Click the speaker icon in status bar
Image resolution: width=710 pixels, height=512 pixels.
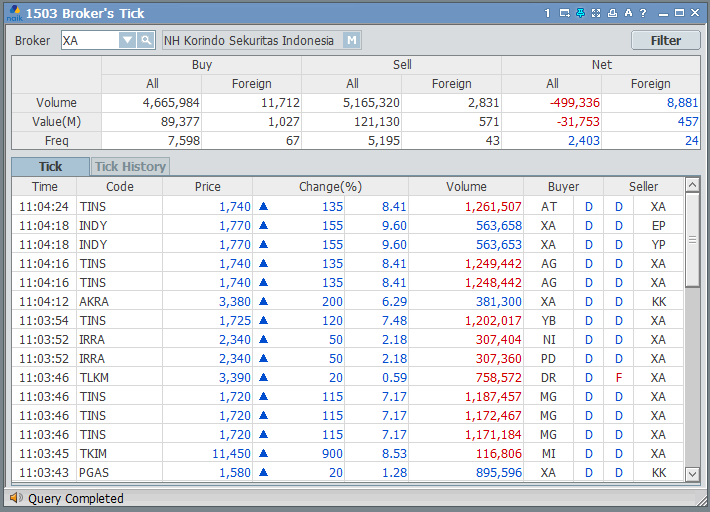coord(16,498)
